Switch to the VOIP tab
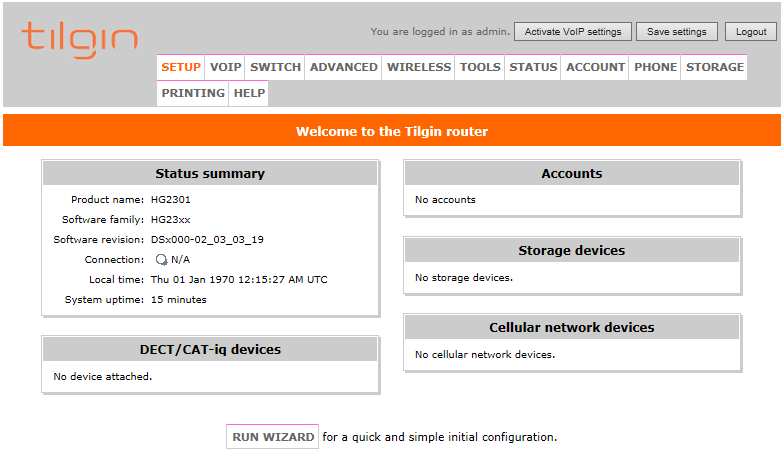Screen dimensions: 784x451 [225, 67]
